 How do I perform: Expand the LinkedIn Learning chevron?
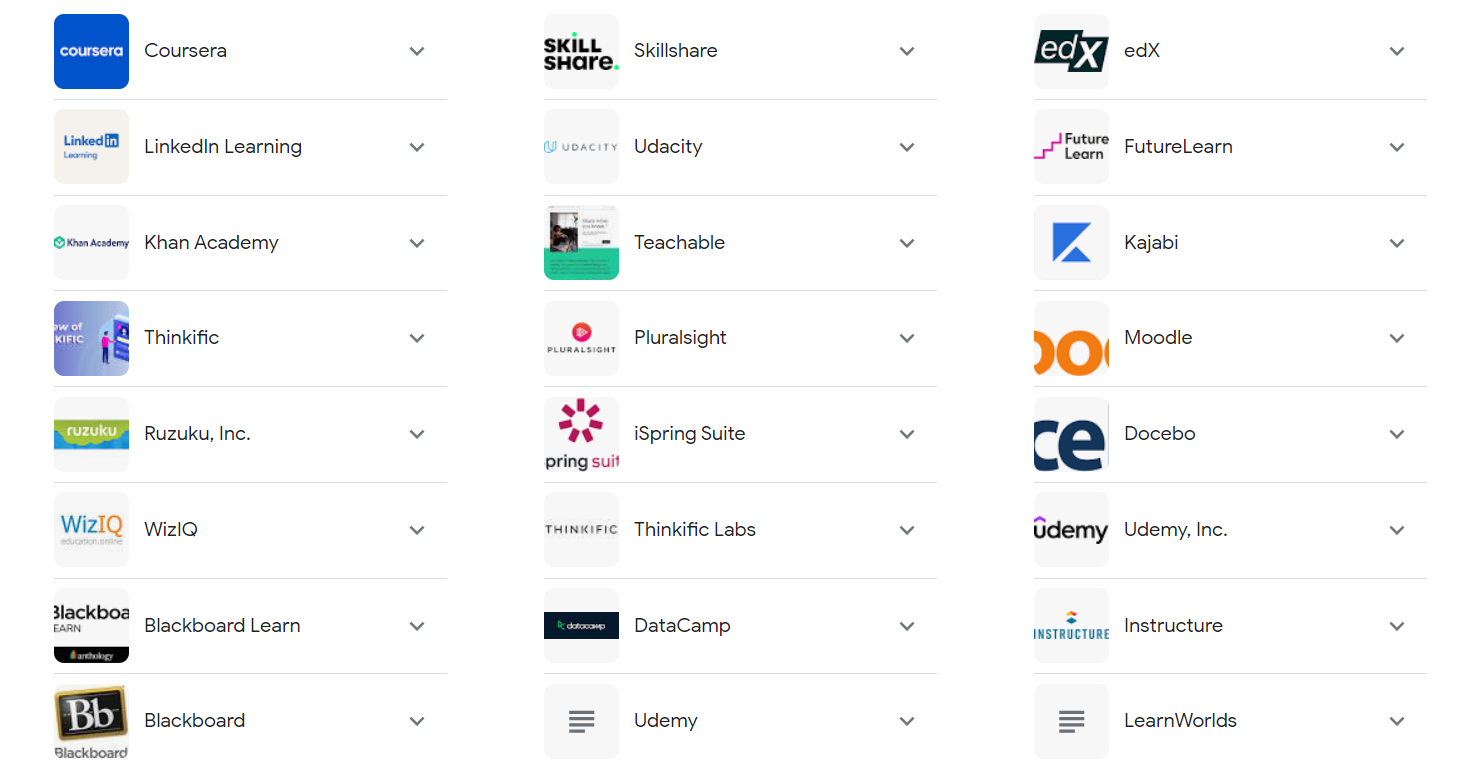click(x=417, y=147)
